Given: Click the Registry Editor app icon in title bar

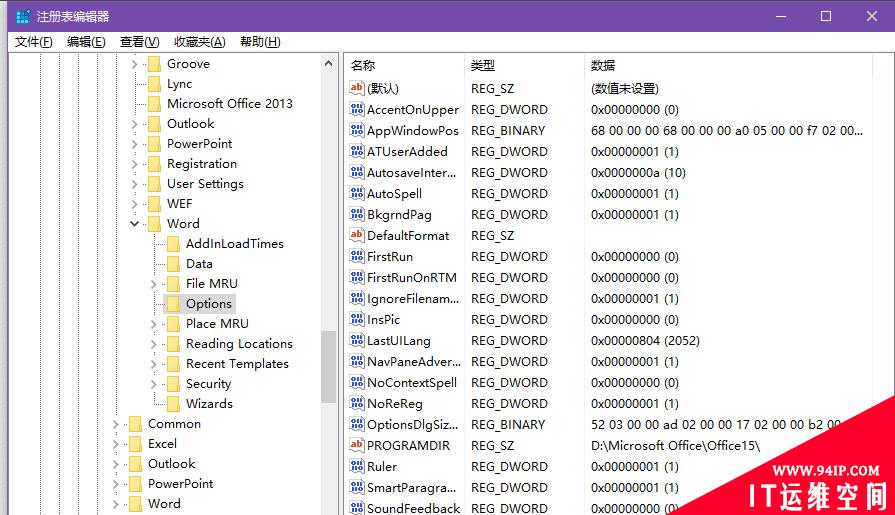Looking at the screenshot, I should pyautogui.click(x=23, y=17).
